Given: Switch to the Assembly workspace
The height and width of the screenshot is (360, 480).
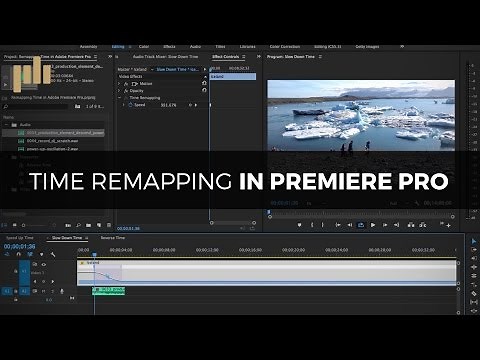Looking at the screenshot, I should pyautogui.click(x=89, y=47).
